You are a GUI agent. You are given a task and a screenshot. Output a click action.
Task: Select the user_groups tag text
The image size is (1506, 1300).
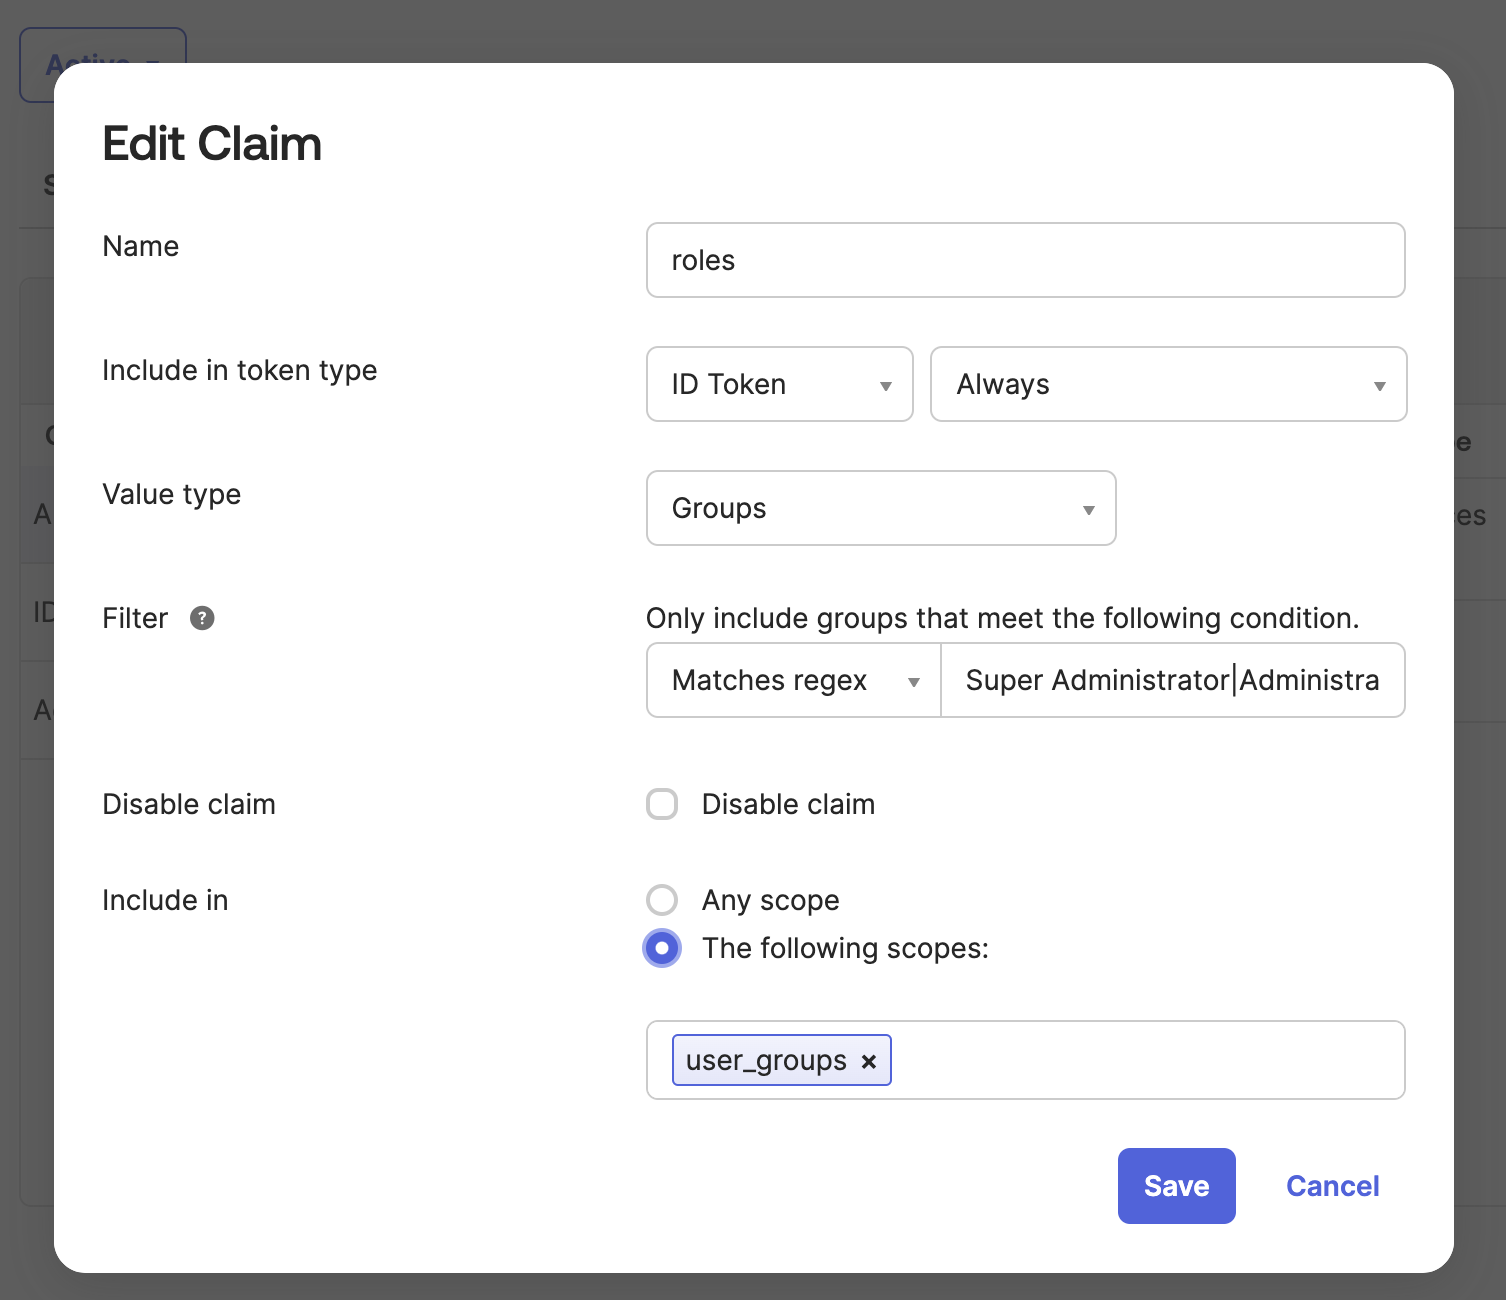point(765,1060)
